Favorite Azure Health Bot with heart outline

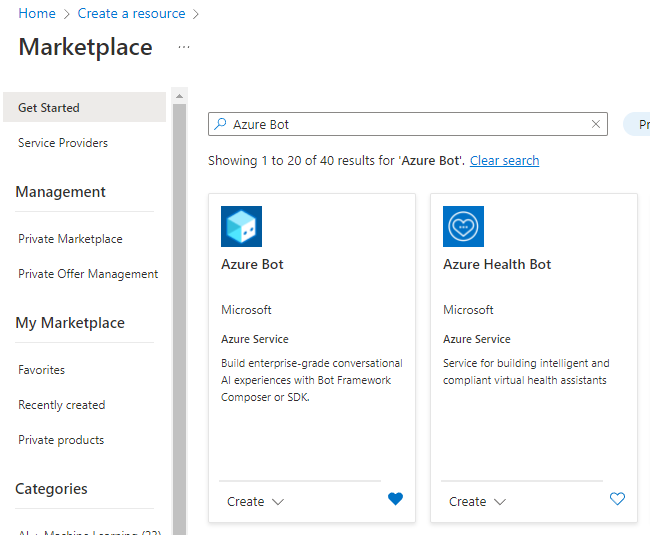(x=617, y=499)
